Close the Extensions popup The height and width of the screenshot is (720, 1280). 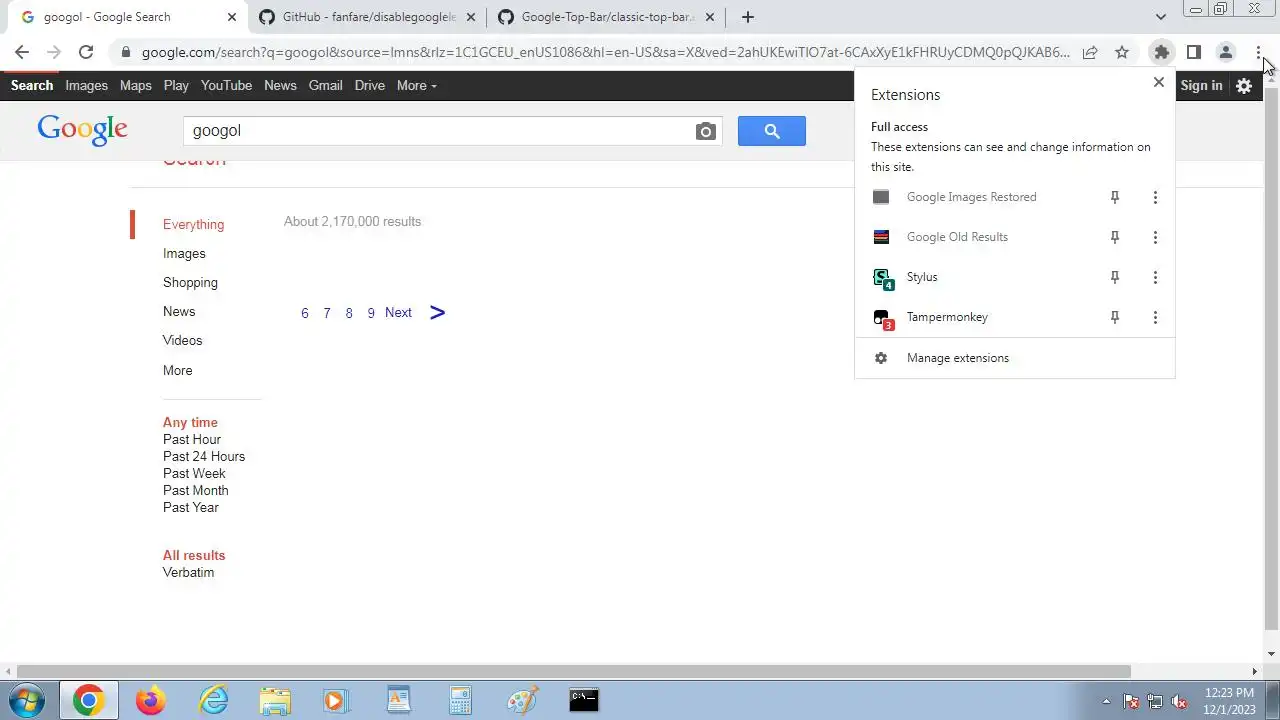pyautogui.click(x=1159, y=82)
